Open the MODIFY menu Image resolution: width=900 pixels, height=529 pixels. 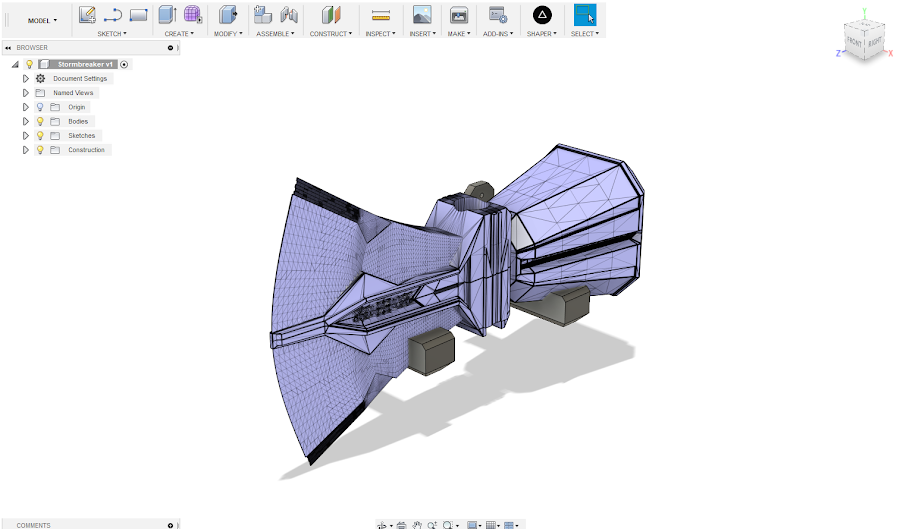[228, 34]
